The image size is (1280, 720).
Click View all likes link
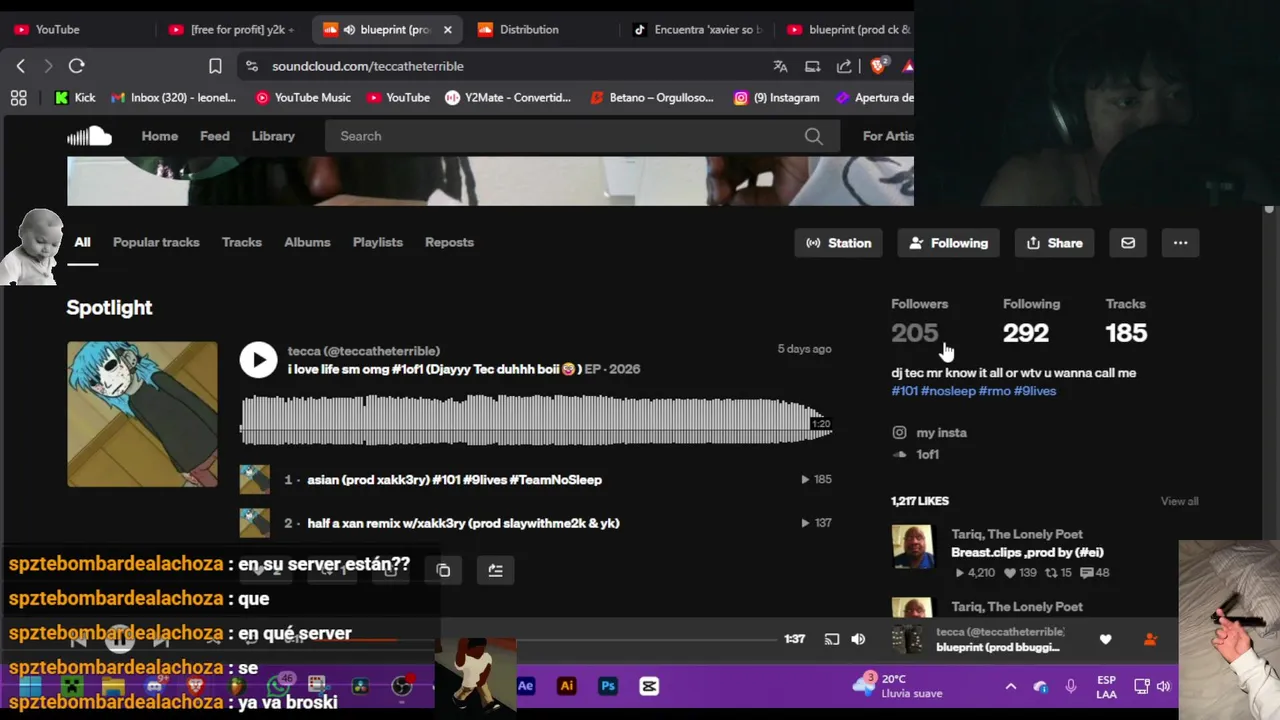click(x=1179, y=501)
